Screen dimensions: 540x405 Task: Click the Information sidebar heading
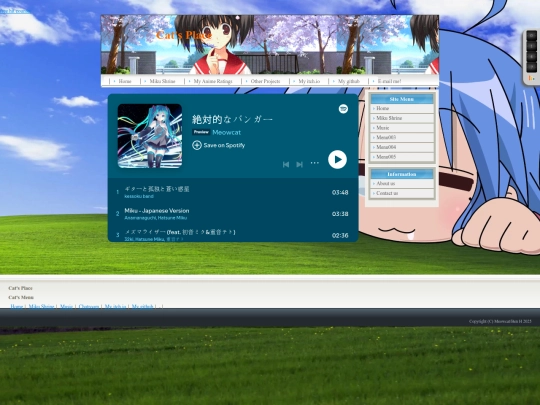click(x=402, y=174)
